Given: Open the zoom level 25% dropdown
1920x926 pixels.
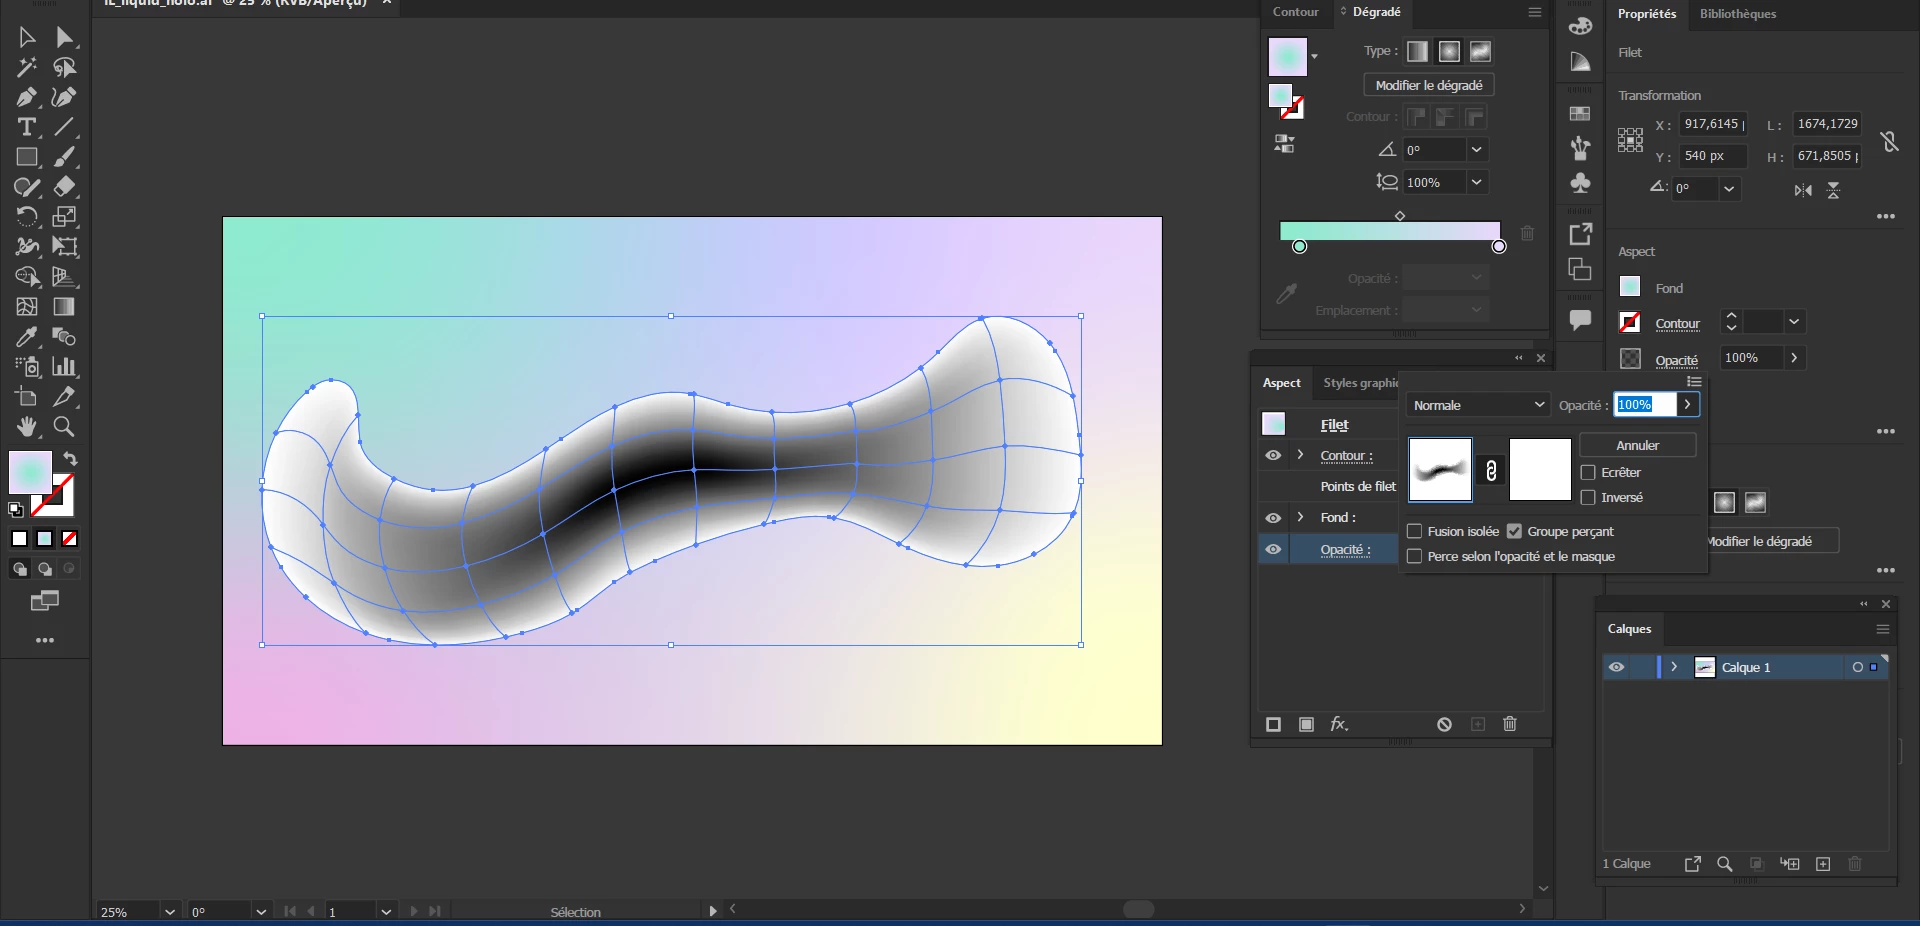Looking at the screenshot, I should [169, 912].
